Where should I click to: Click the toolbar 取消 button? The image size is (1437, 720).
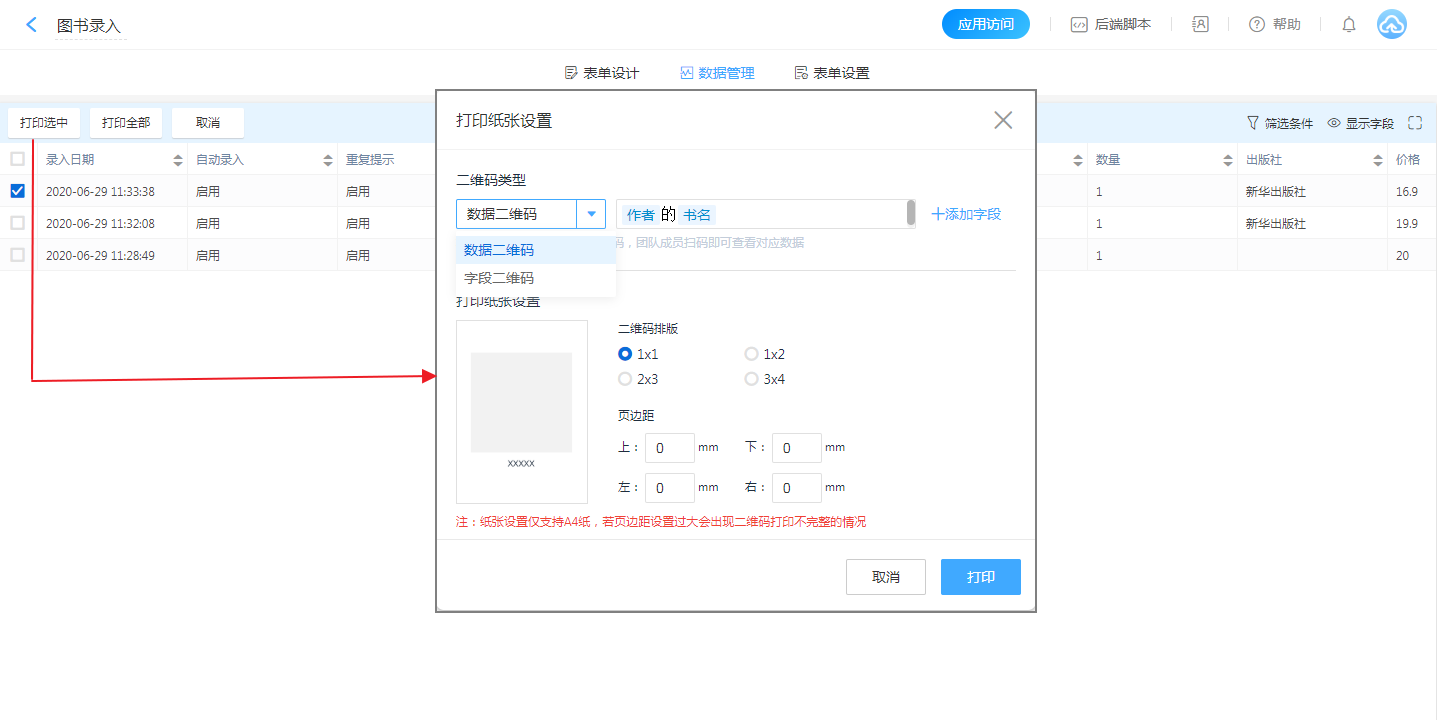208,123
